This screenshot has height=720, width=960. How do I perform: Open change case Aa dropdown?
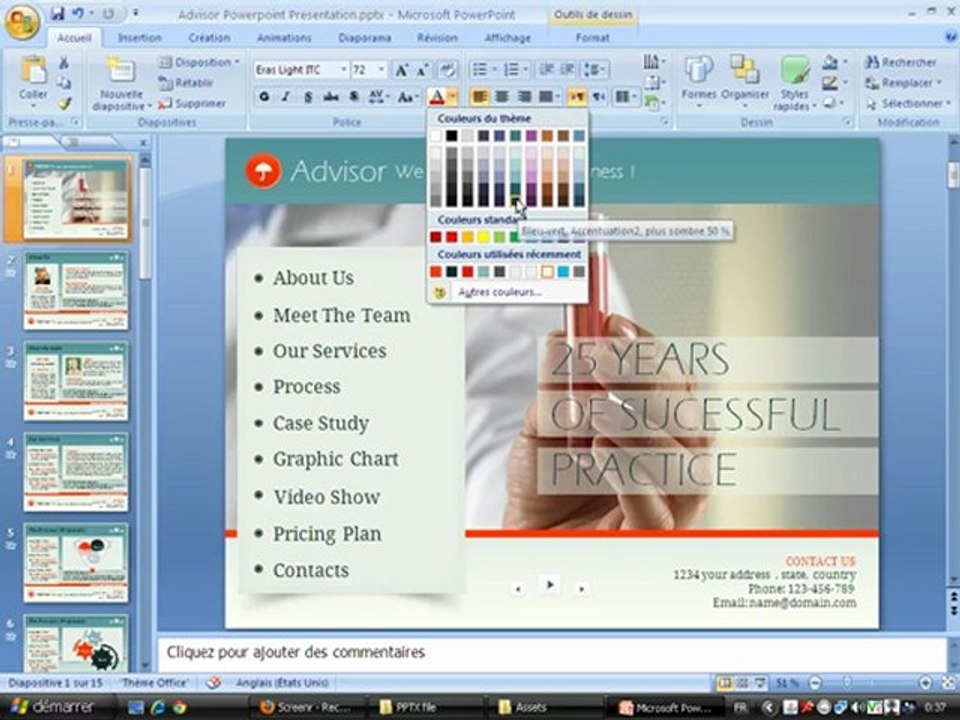click(407, 97)
